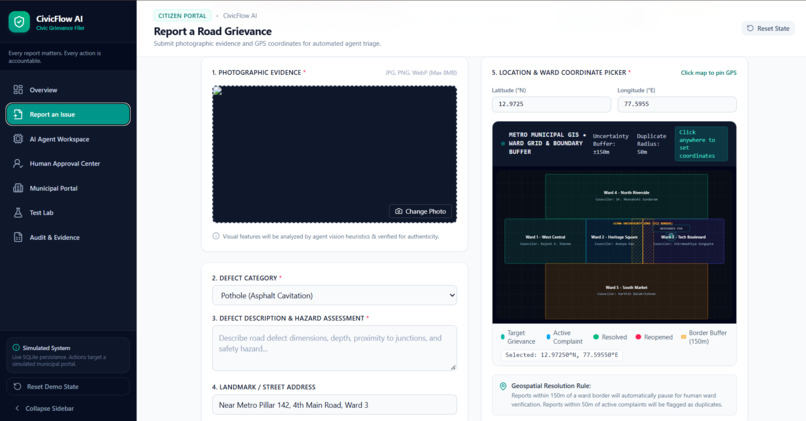
Task: Click the 'Click map to pin GPS' link
Action: click(x=708, y=73)
